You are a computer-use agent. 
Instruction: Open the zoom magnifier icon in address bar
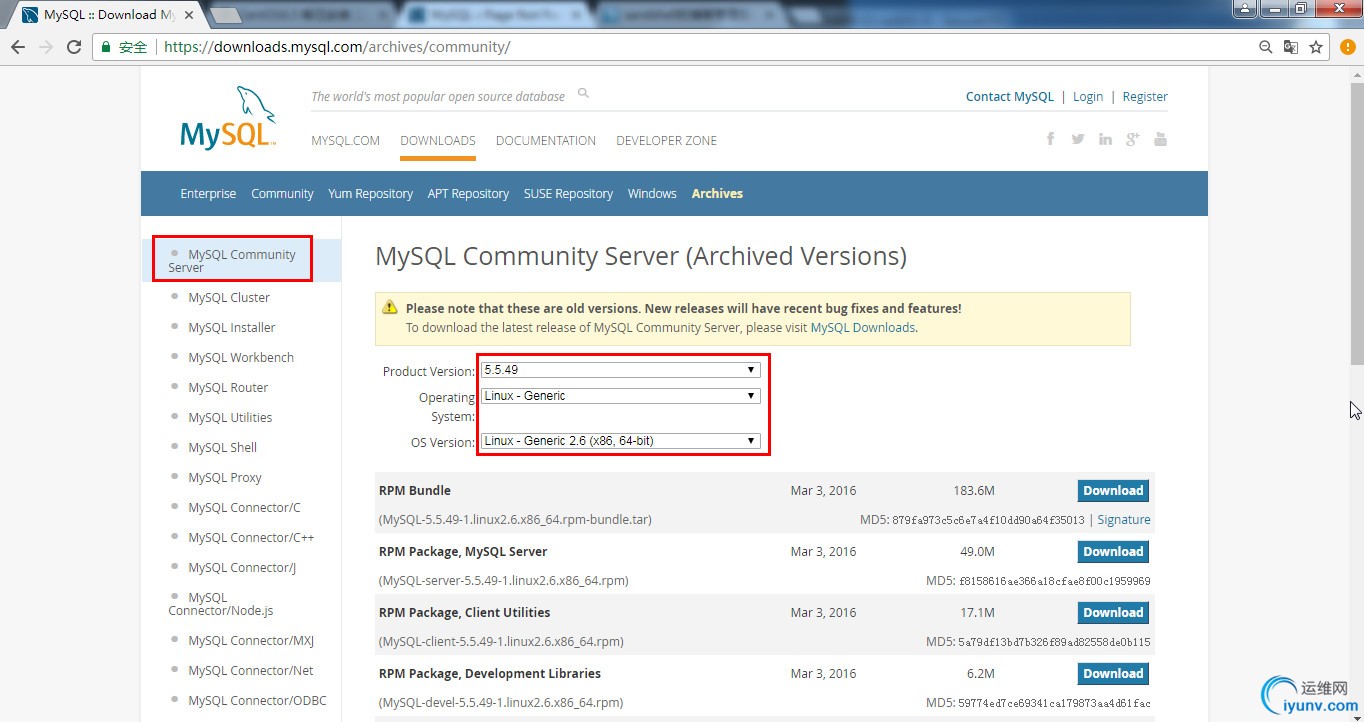1265,47
